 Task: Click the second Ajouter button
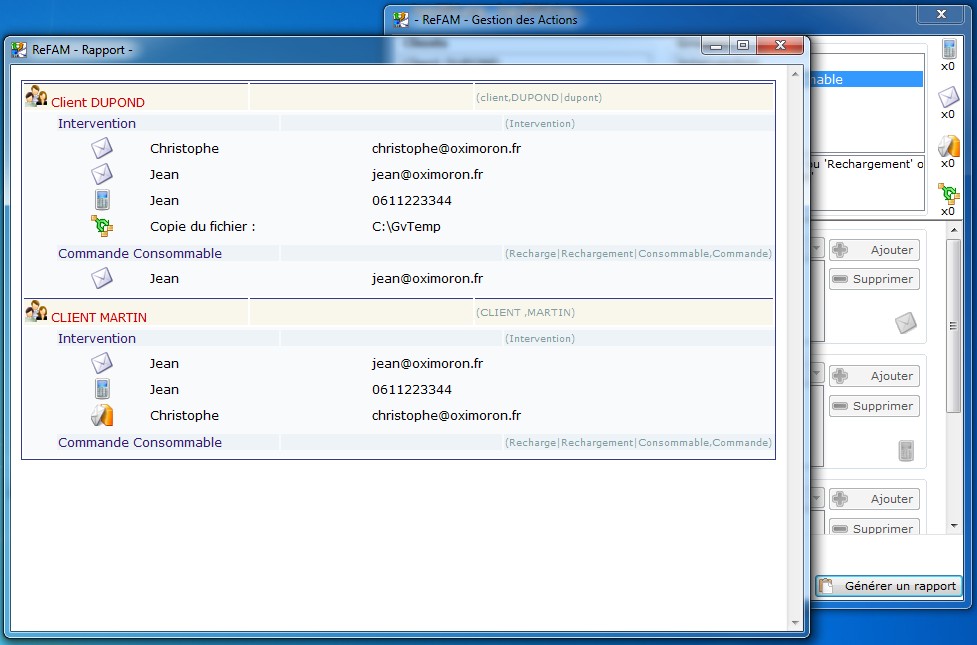tap(874, 376)
